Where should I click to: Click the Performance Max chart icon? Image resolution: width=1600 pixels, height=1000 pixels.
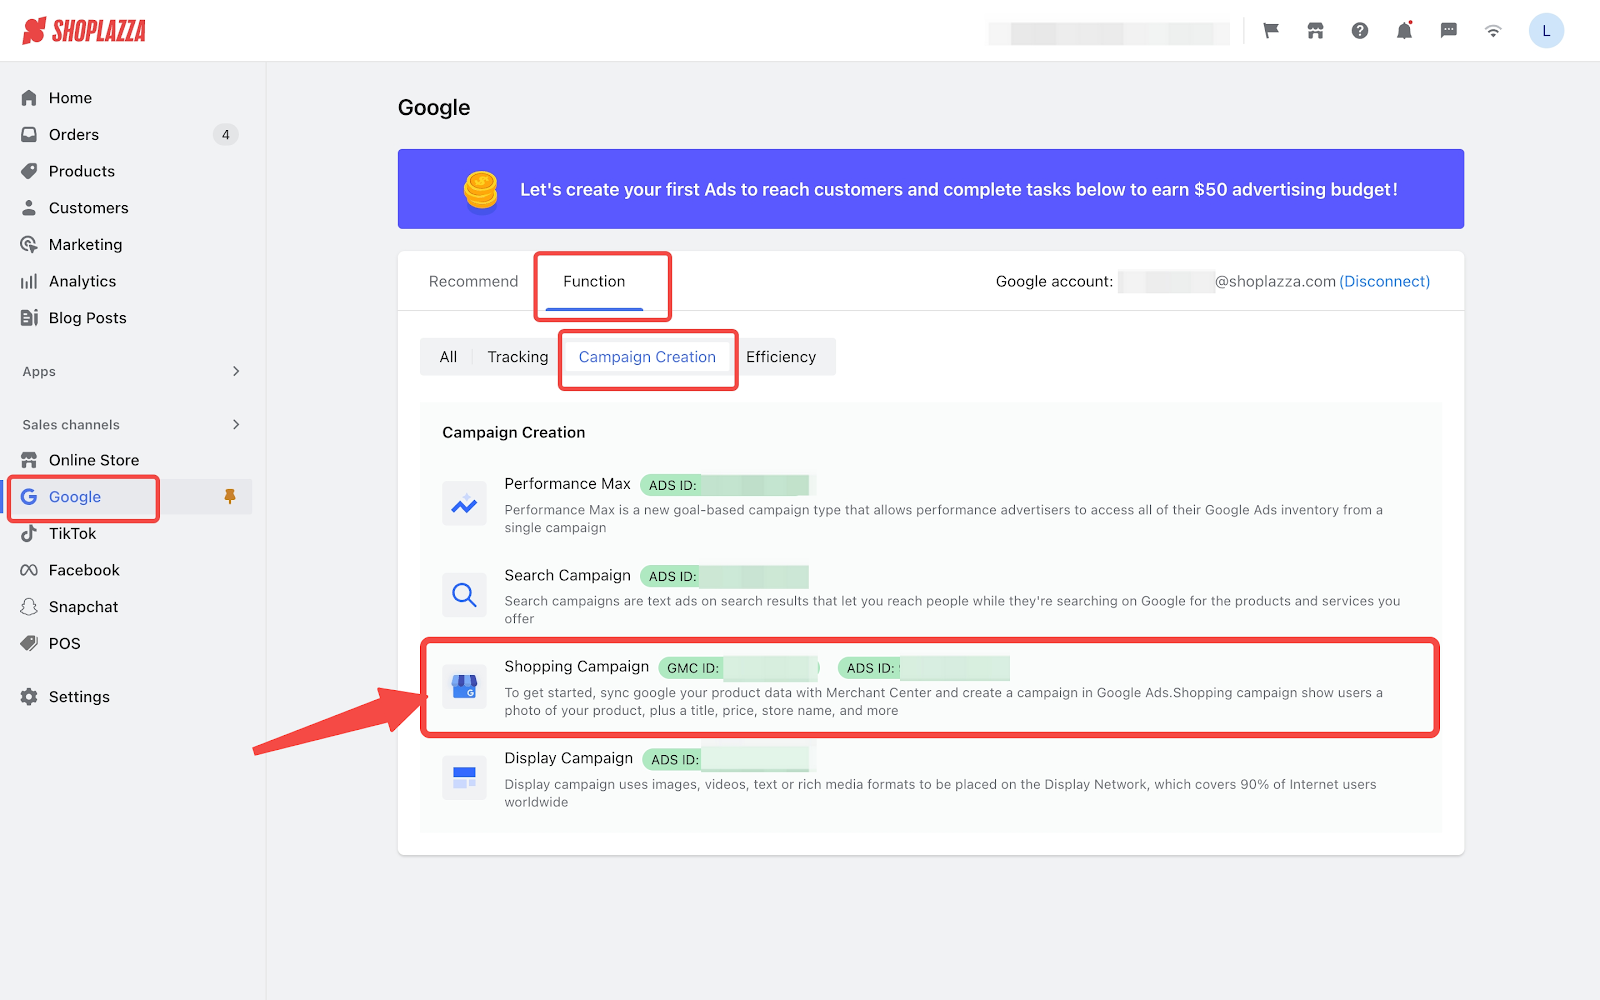click(x=464, y=504)
